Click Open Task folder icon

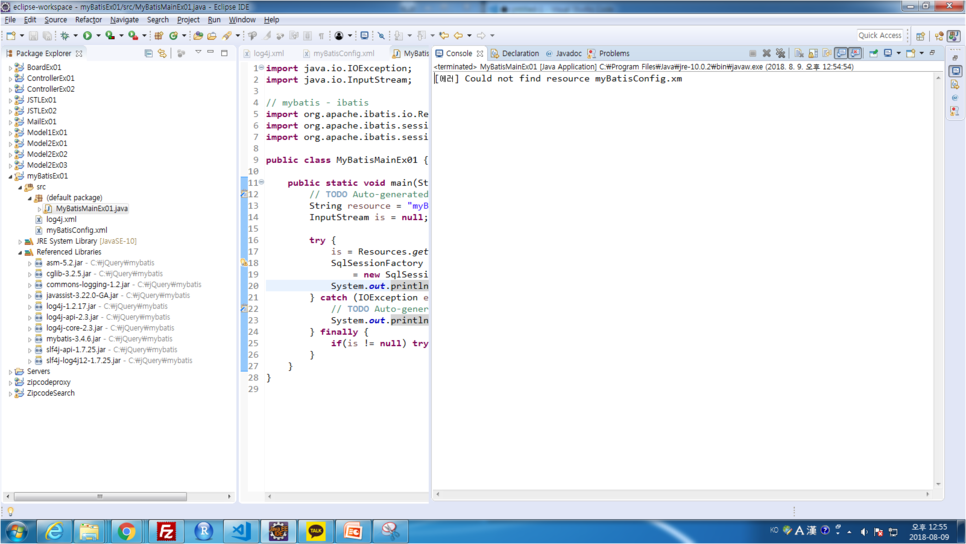pos(211,36)
